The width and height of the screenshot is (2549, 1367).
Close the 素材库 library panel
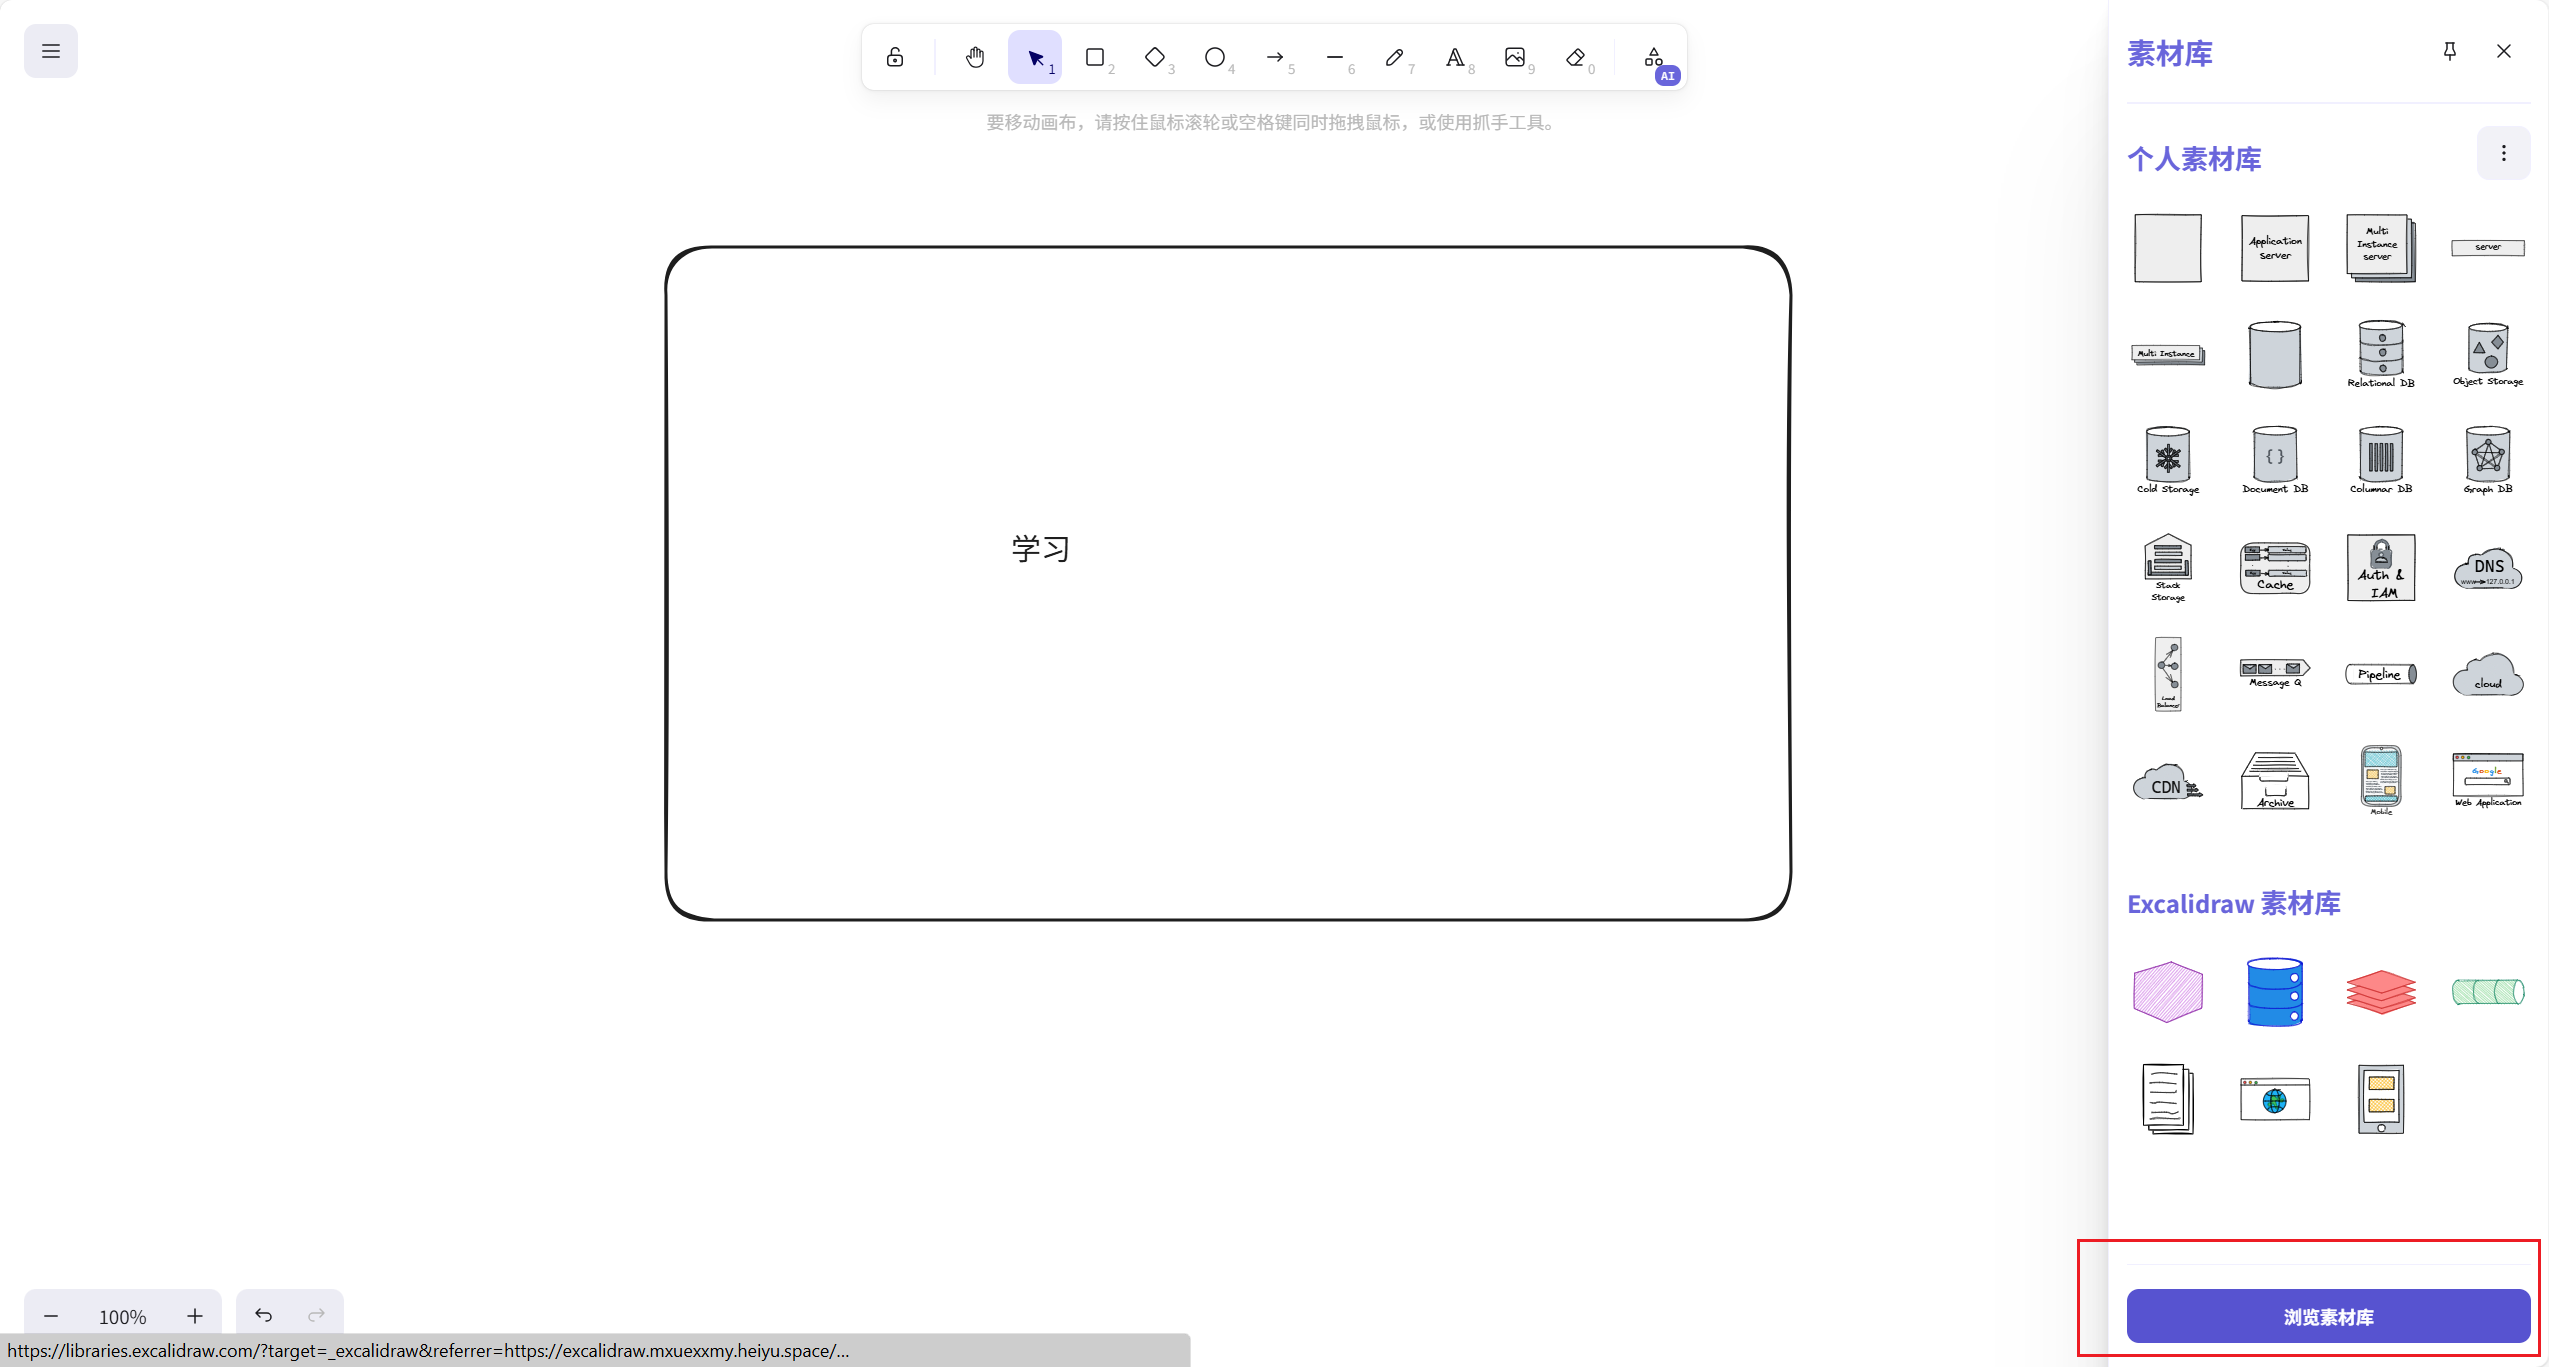(2504, 51)
